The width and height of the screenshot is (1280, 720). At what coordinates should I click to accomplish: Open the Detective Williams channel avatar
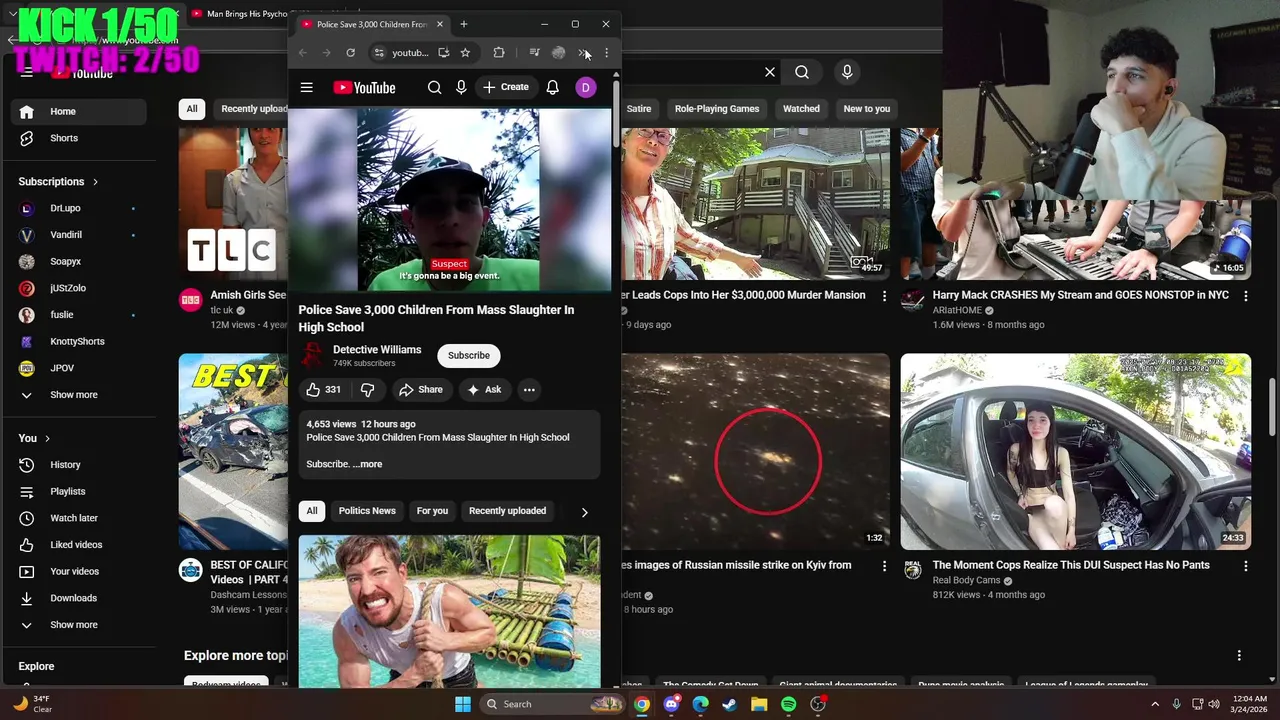[312, 355]
